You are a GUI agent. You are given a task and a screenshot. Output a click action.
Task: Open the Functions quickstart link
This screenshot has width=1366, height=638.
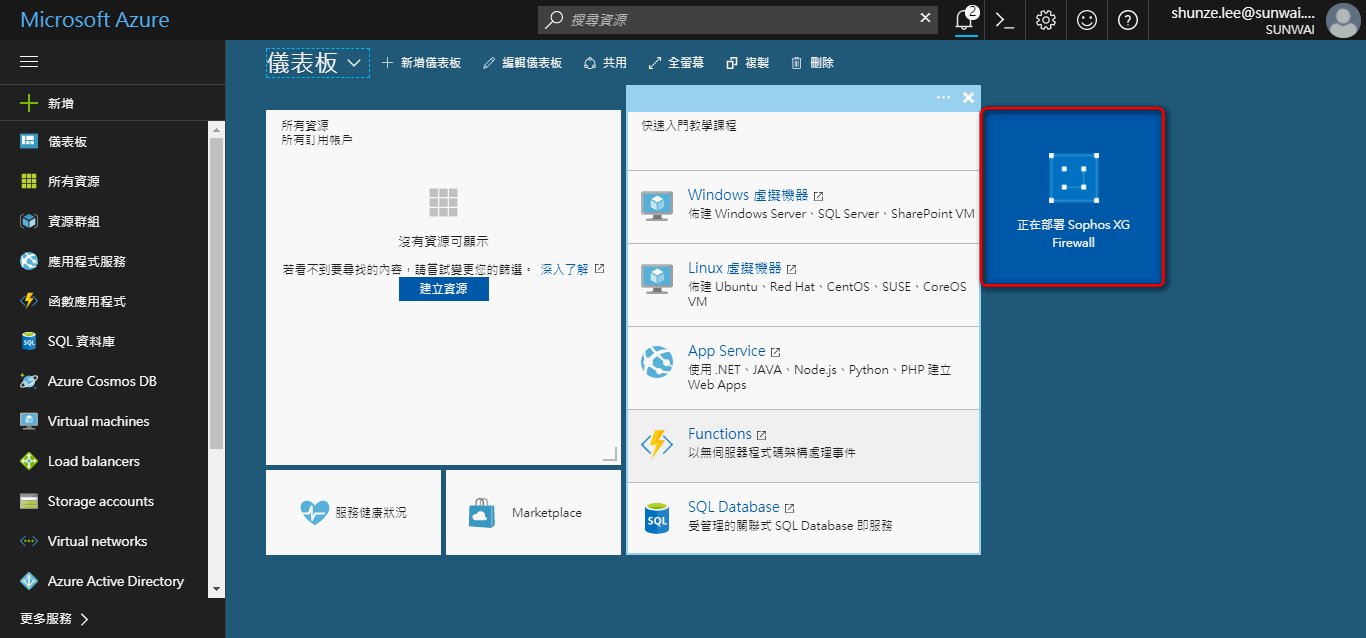pos(720,434)
